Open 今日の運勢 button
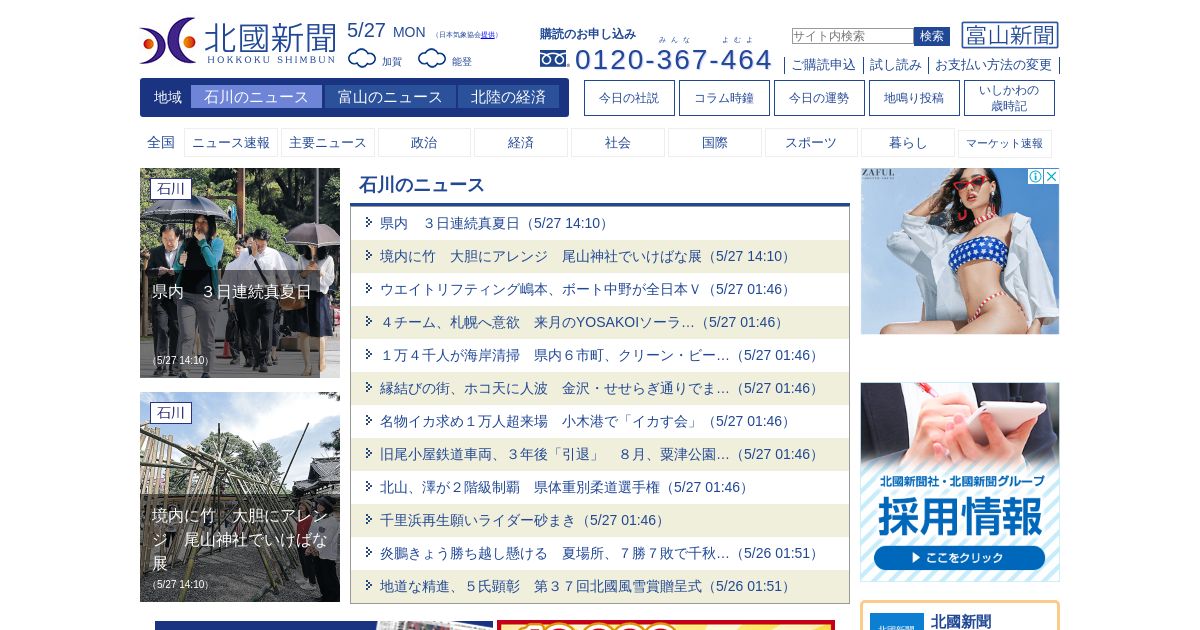Screen dimensions: 1200x630 click(x=819, y=98)
